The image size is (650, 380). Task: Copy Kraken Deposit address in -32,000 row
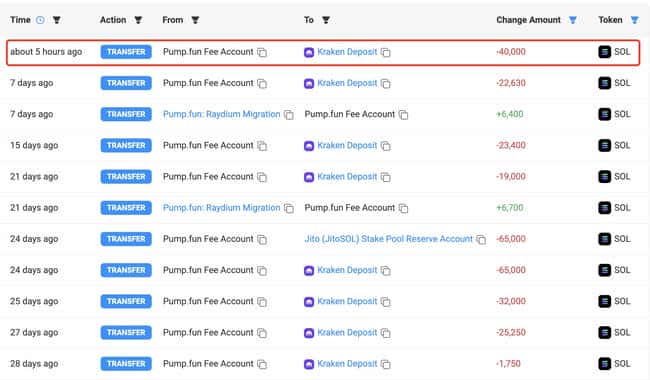[x=386, y=302]
